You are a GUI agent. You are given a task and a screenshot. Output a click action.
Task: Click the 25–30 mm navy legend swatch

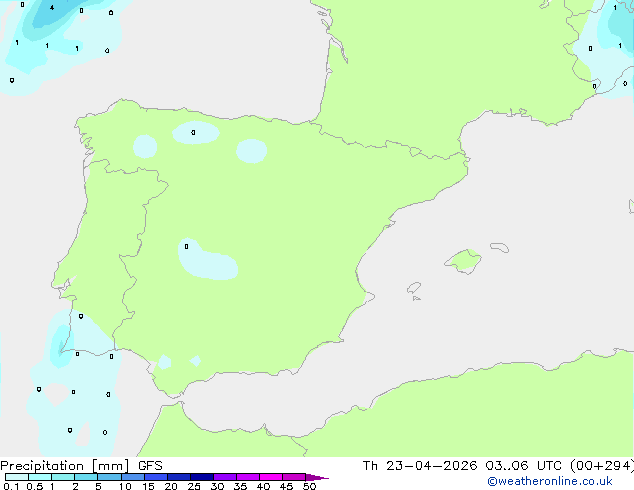202,477
